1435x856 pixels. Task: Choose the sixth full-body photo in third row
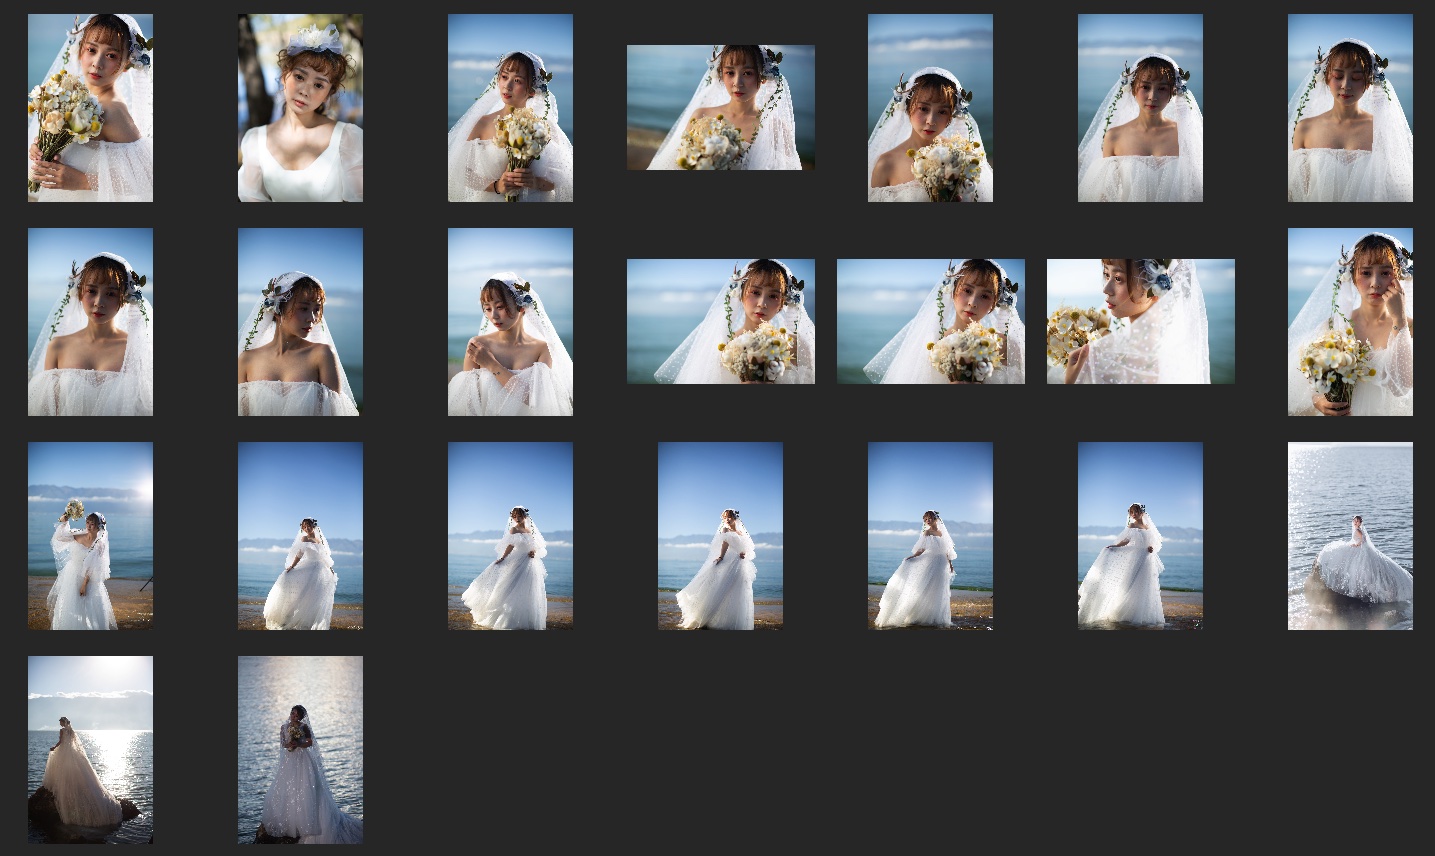tap(1140, 536)
